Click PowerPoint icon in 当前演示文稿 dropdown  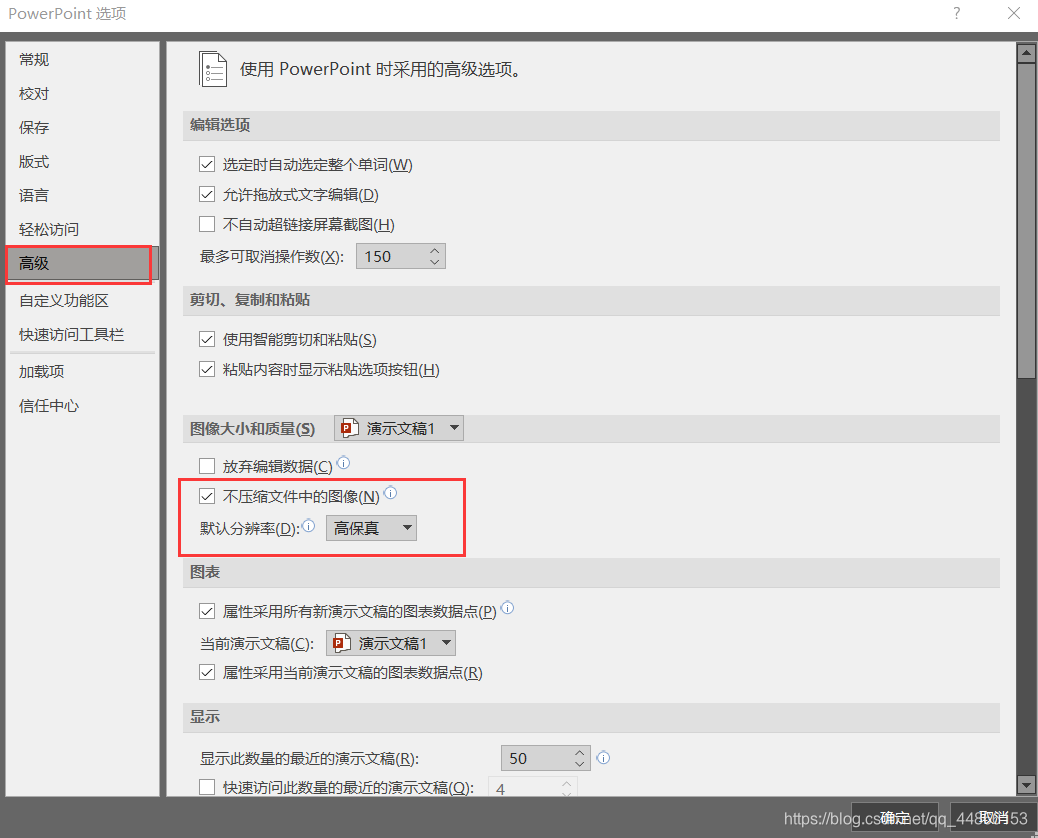(x=342, y=643)
